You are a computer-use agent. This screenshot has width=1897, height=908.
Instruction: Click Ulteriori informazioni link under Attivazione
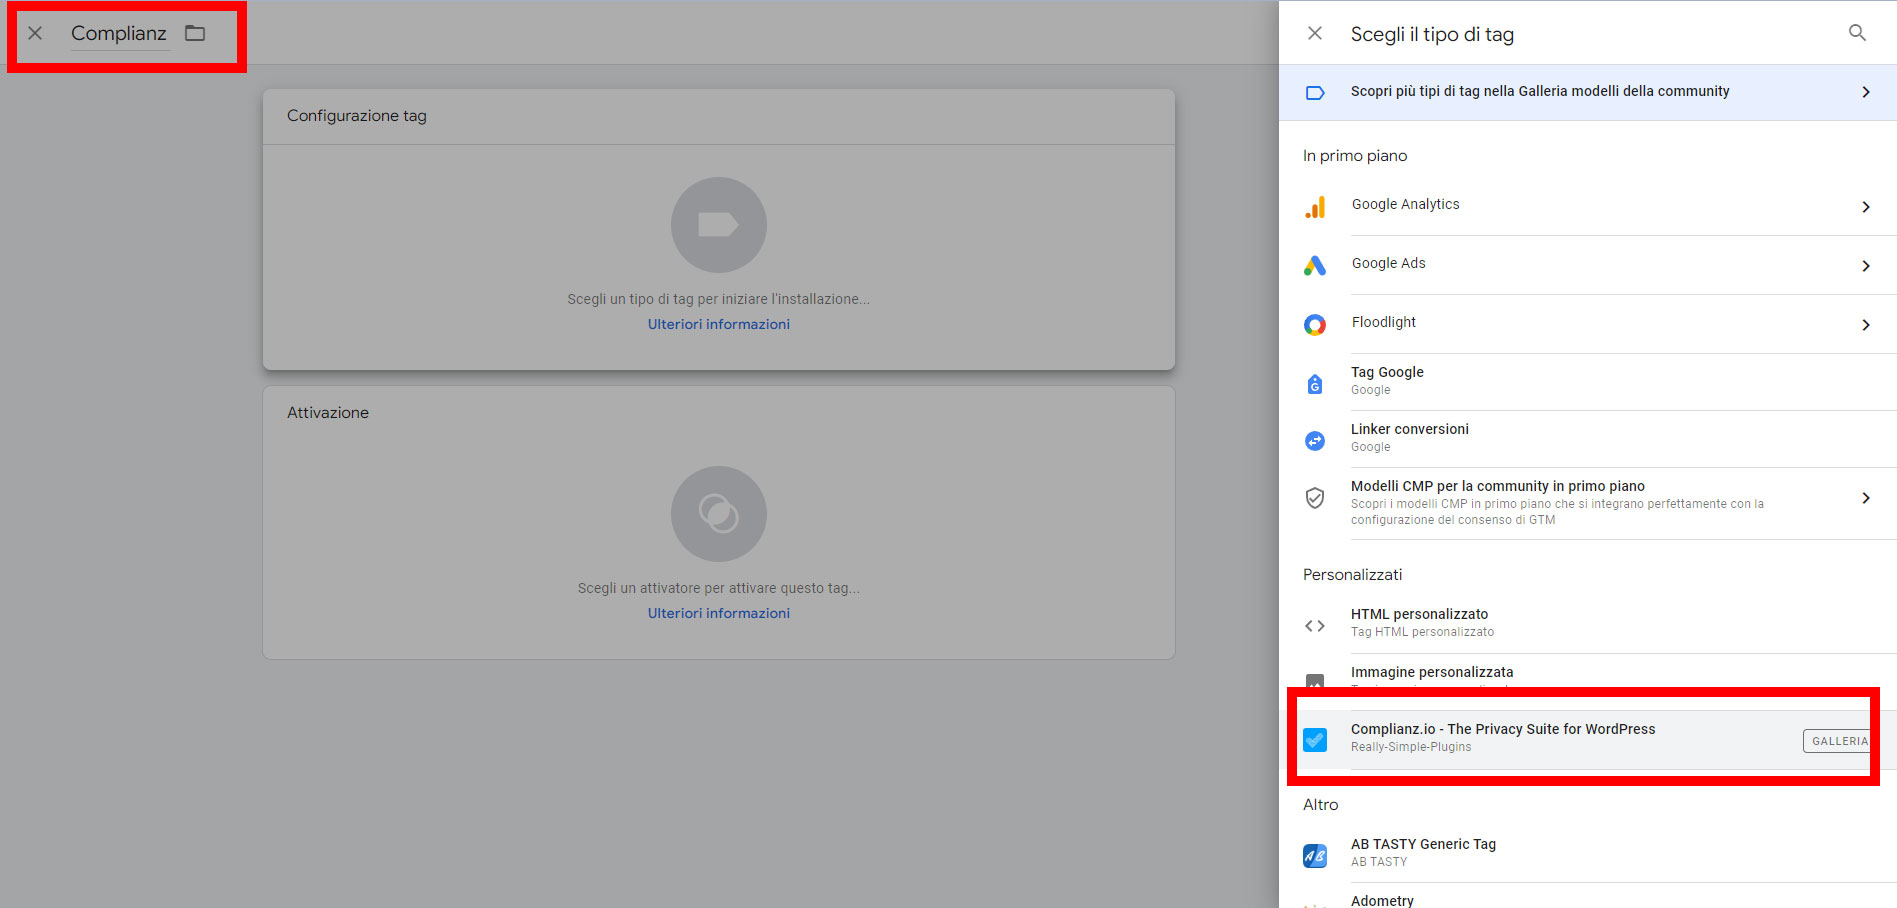(x=718, y=613)
